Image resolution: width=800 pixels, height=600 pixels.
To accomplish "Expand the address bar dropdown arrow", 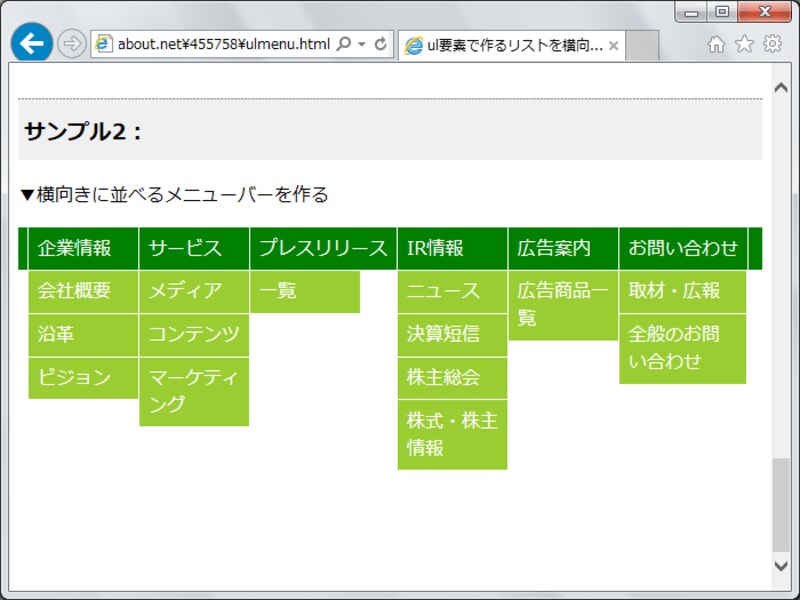I will (x=362, y=44).
